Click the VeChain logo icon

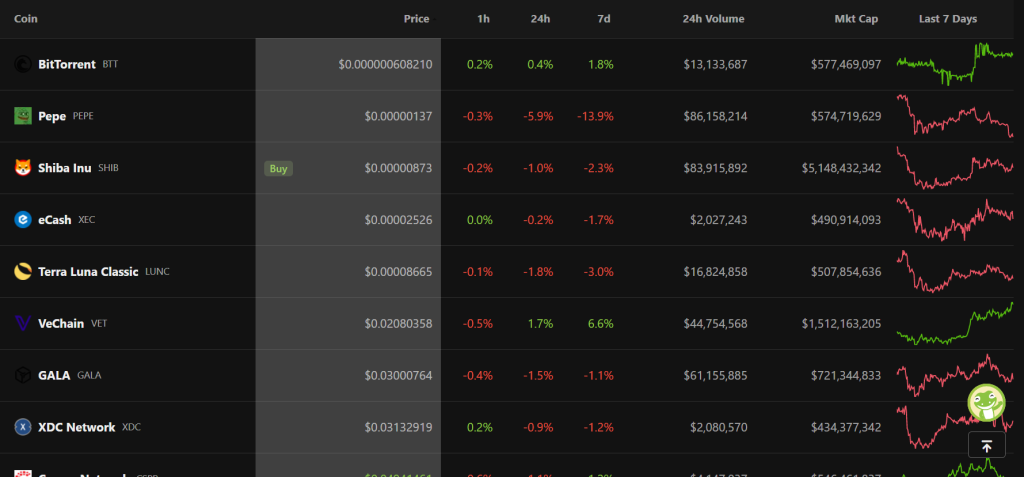pos(22,323)
